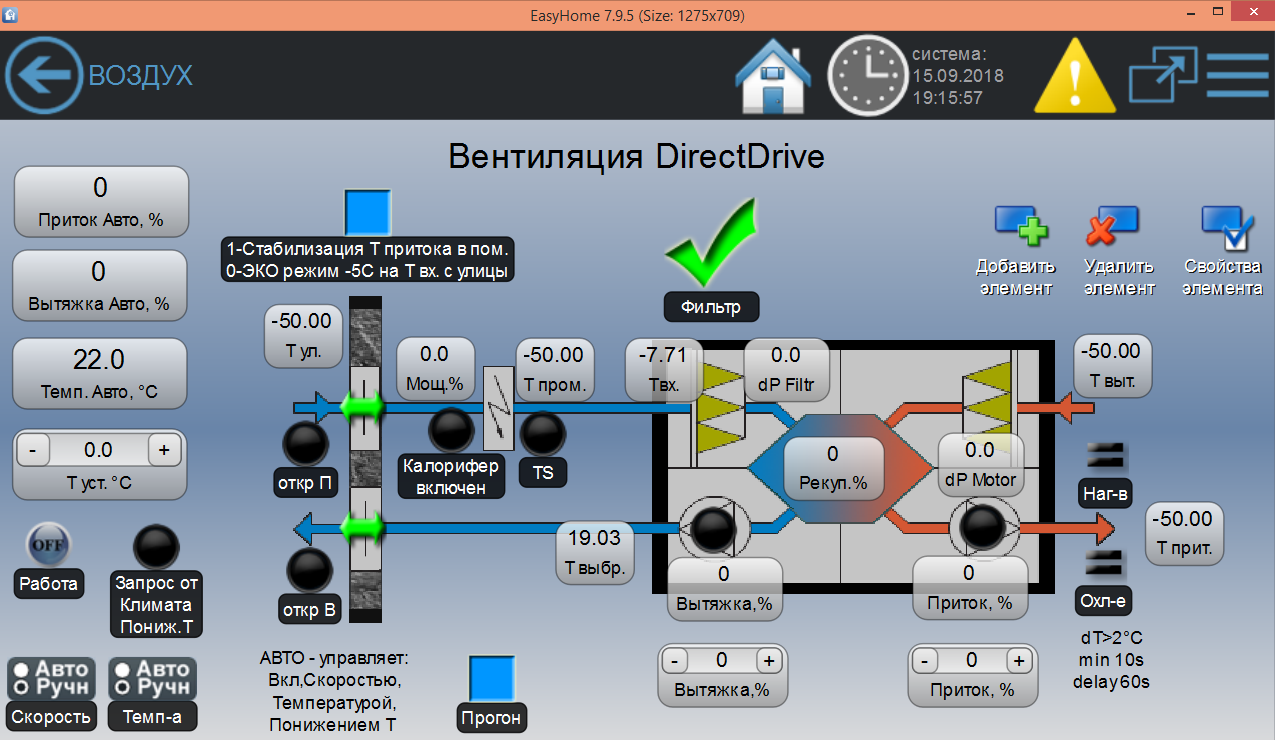Decrease Вытяжка,% with minus button
Viewport: 1275px width, 740px height.
tap(675, 661)
